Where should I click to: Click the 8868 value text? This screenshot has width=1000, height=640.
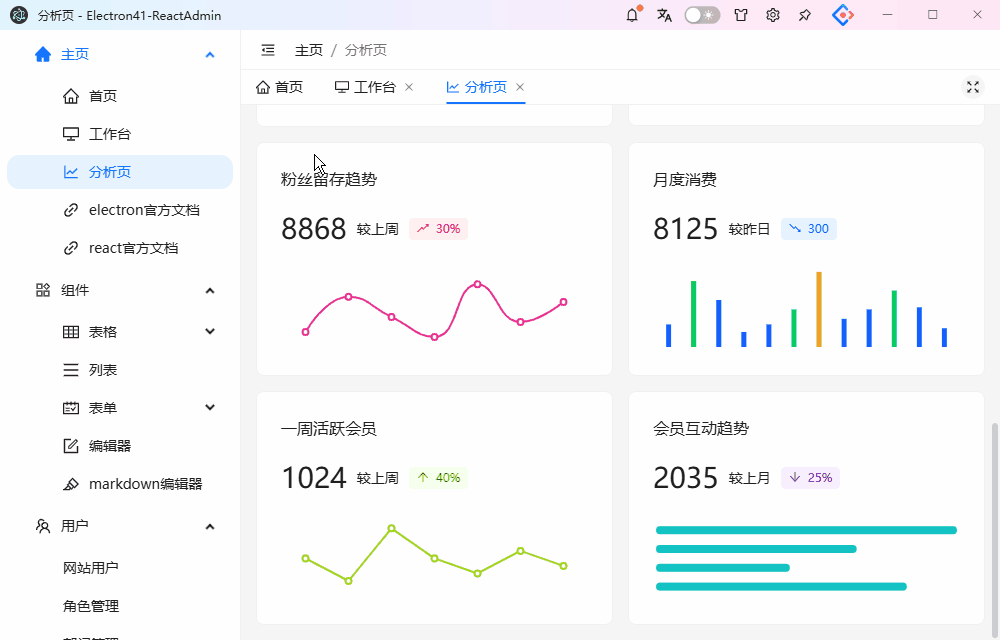pos(313,228)
